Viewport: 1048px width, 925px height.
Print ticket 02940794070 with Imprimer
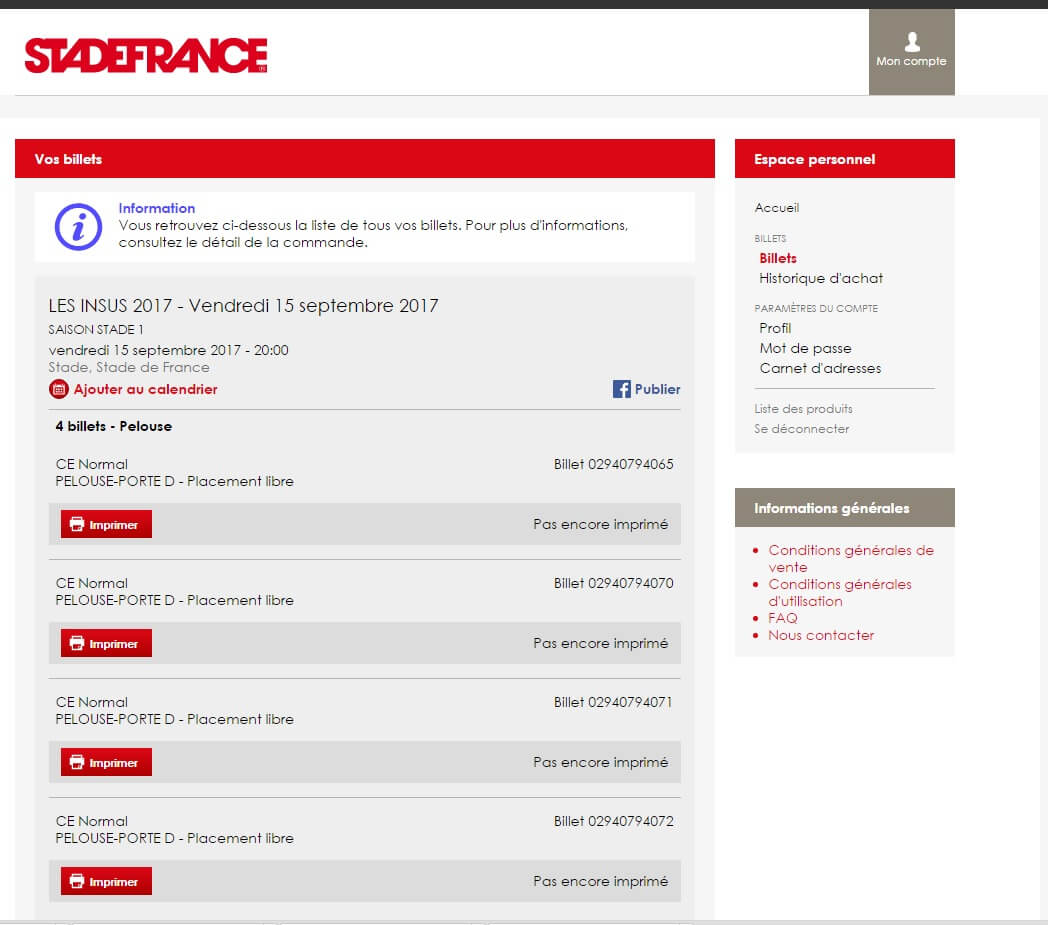tap(106, 643)
